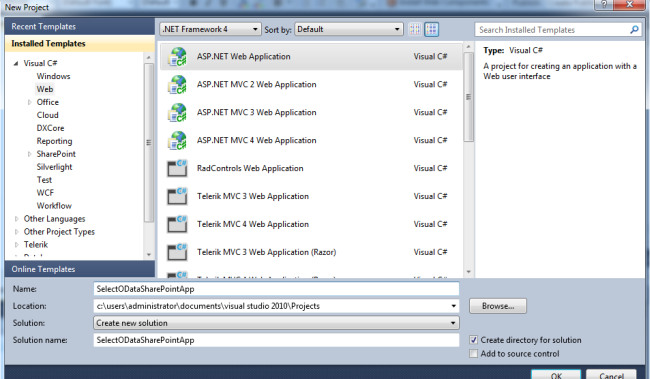This screenshot has height=379, width=650.
Task: Select the Silverlight category
Action: (54, 167)
